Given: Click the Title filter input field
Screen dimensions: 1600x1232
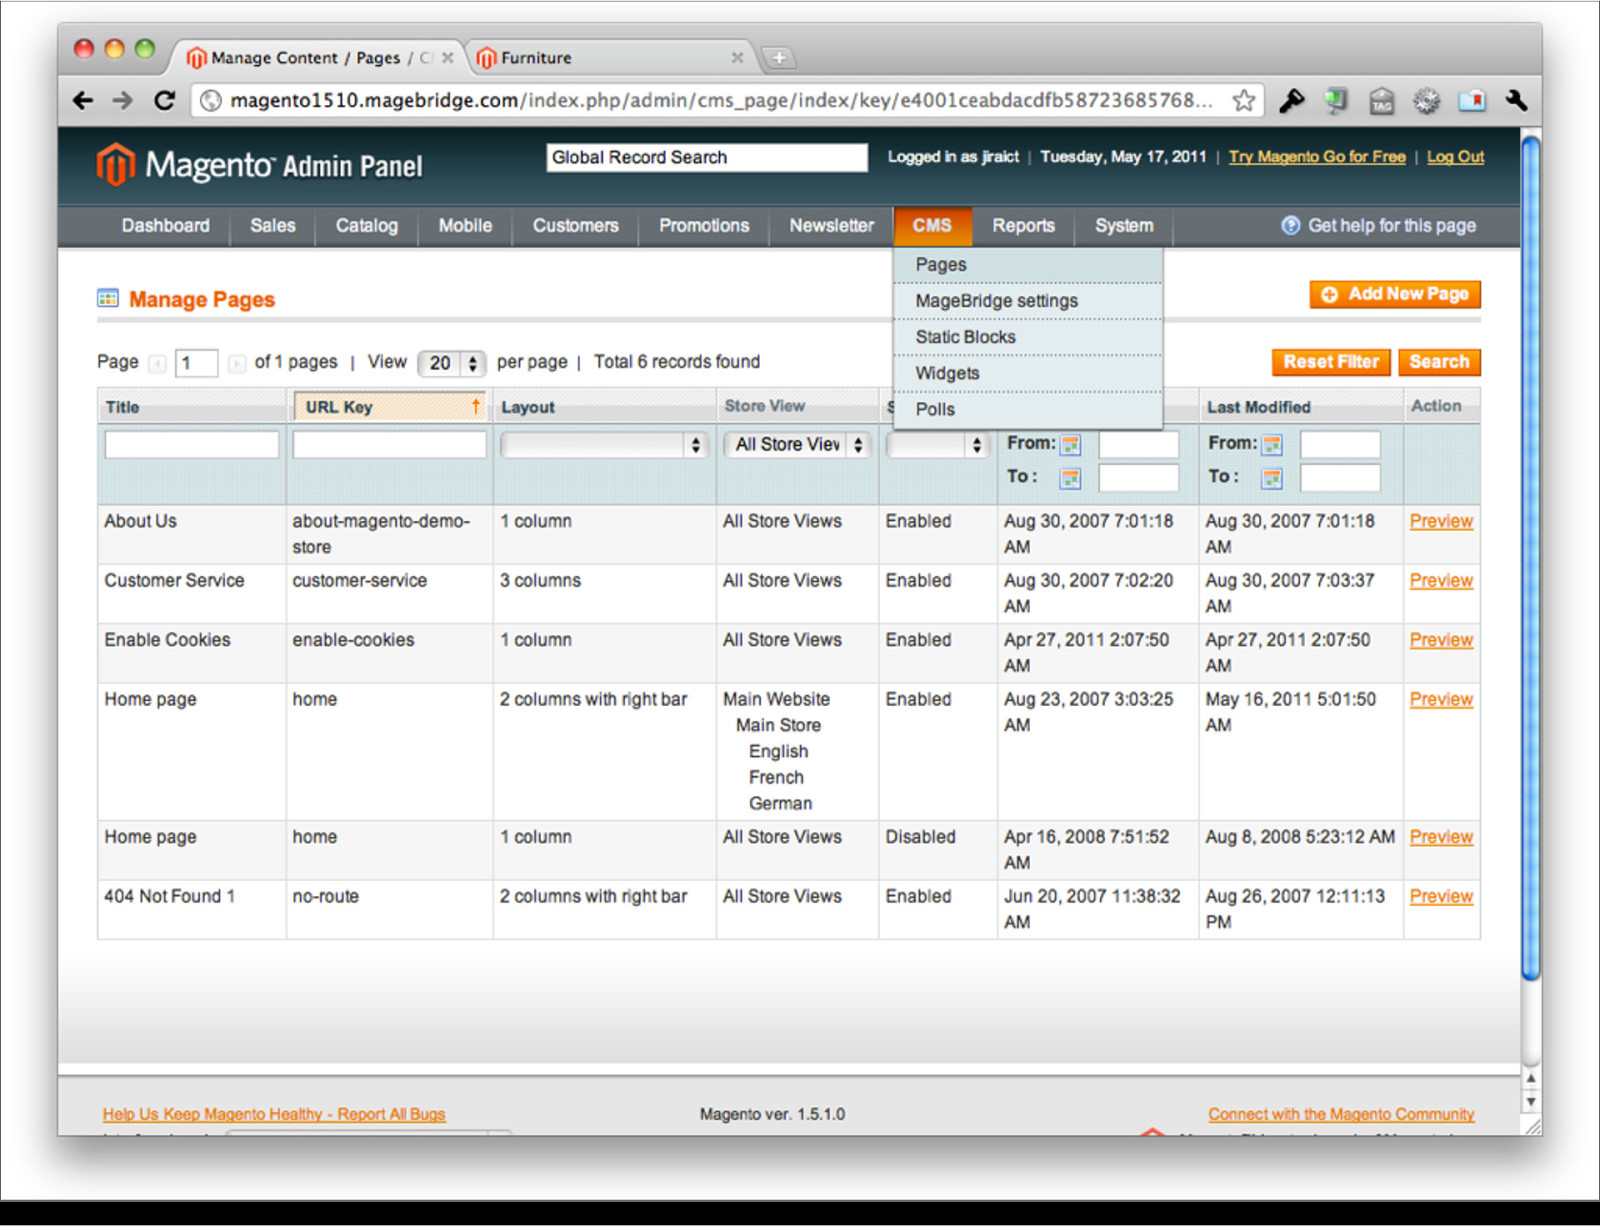Looking at the screenshot, I should point(192,445).
